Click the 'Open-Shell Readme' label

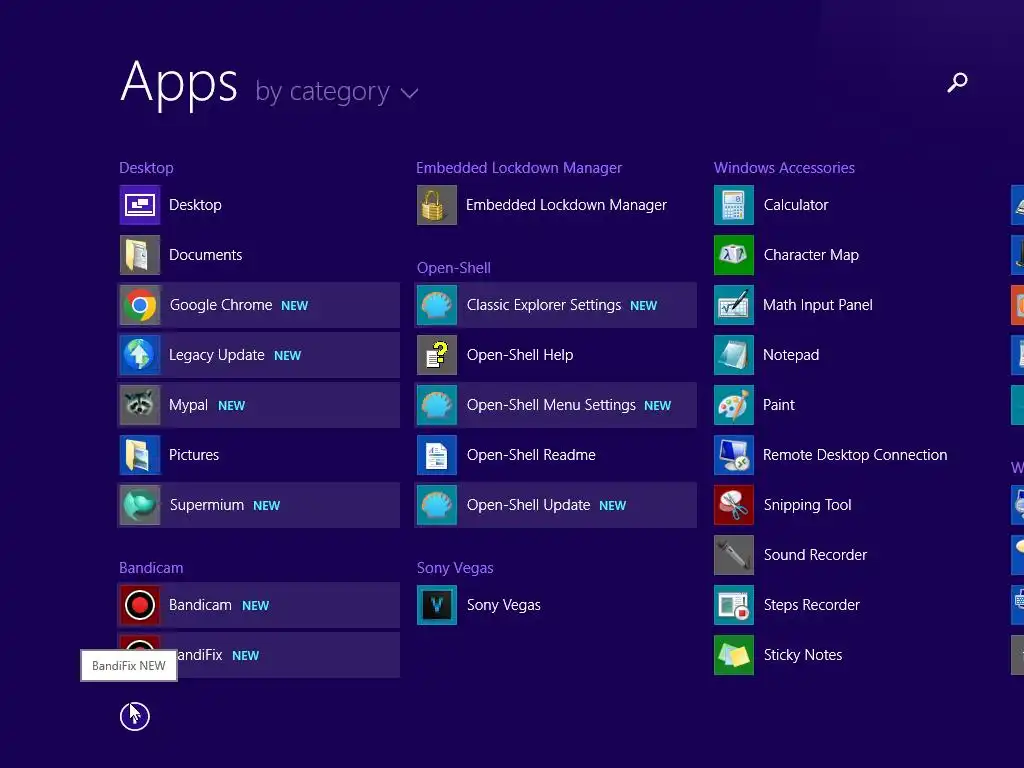tap(531, 455)
